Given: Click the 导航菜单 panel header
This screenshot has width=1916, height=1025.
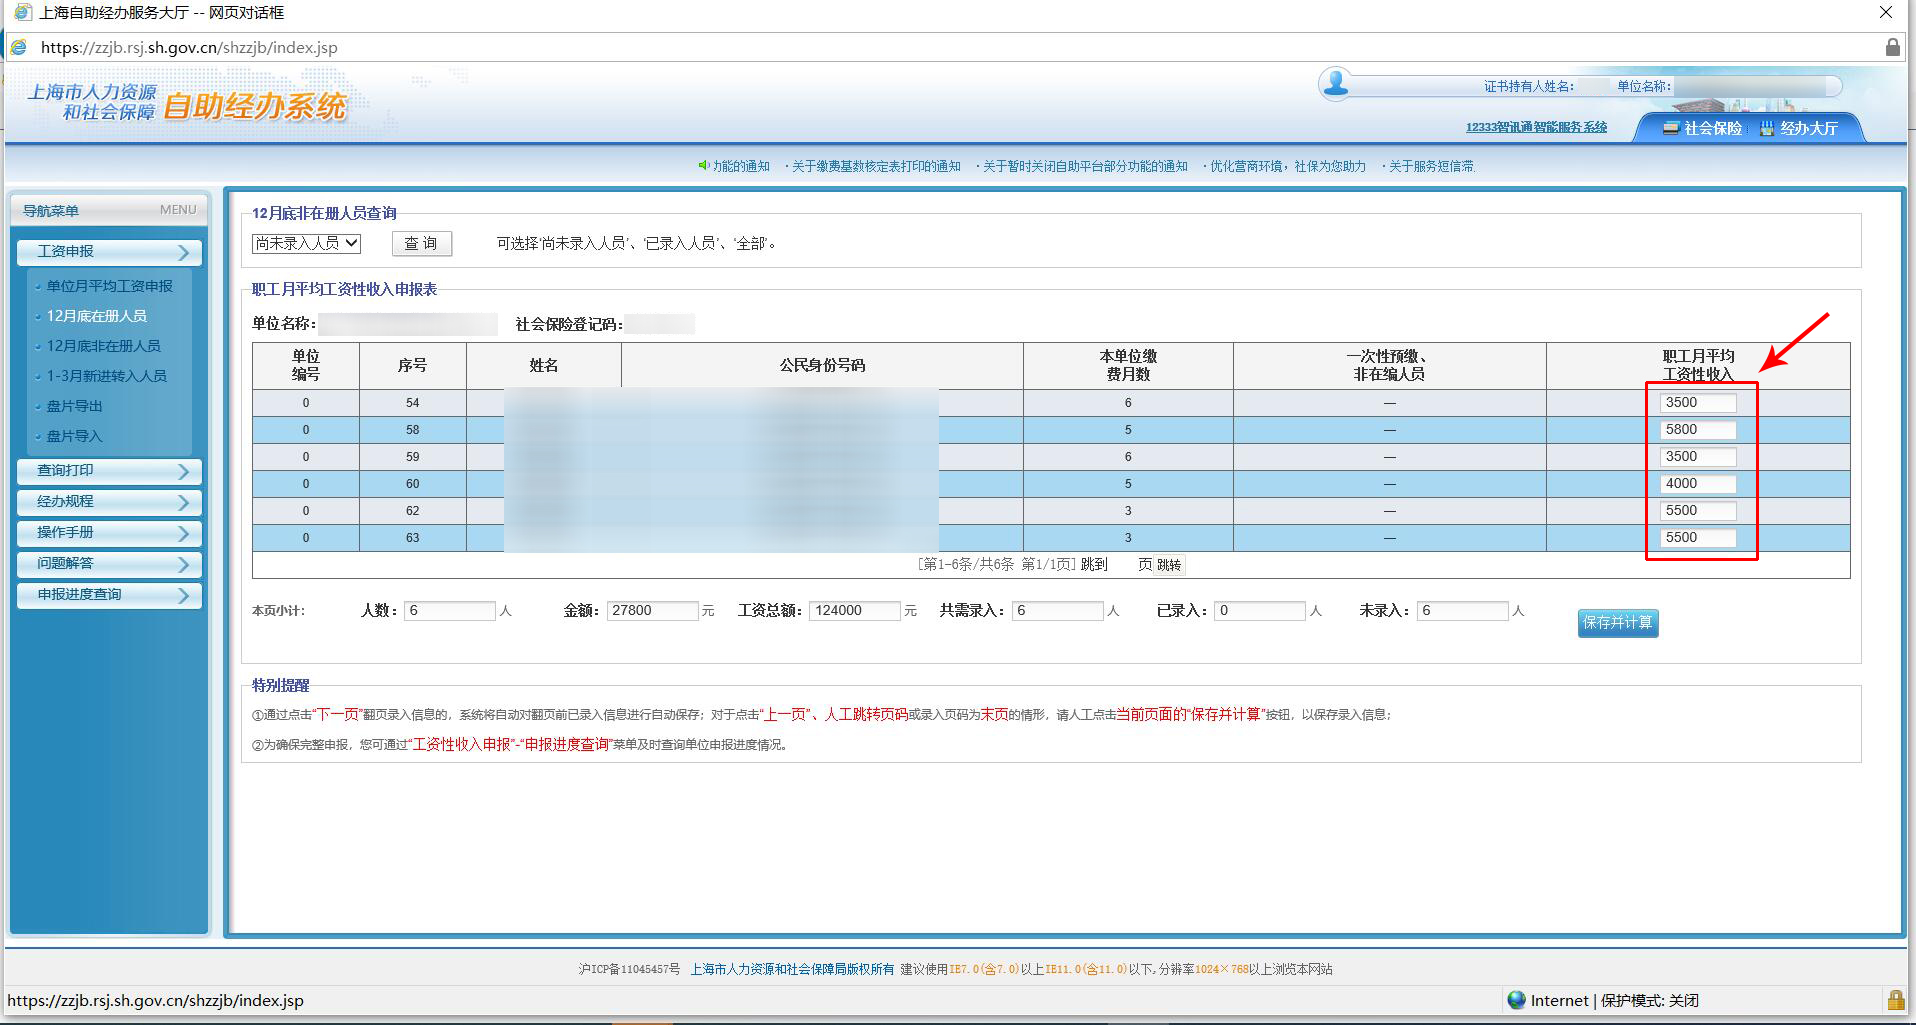Looking at the screenshot, I should pos(109,210).
